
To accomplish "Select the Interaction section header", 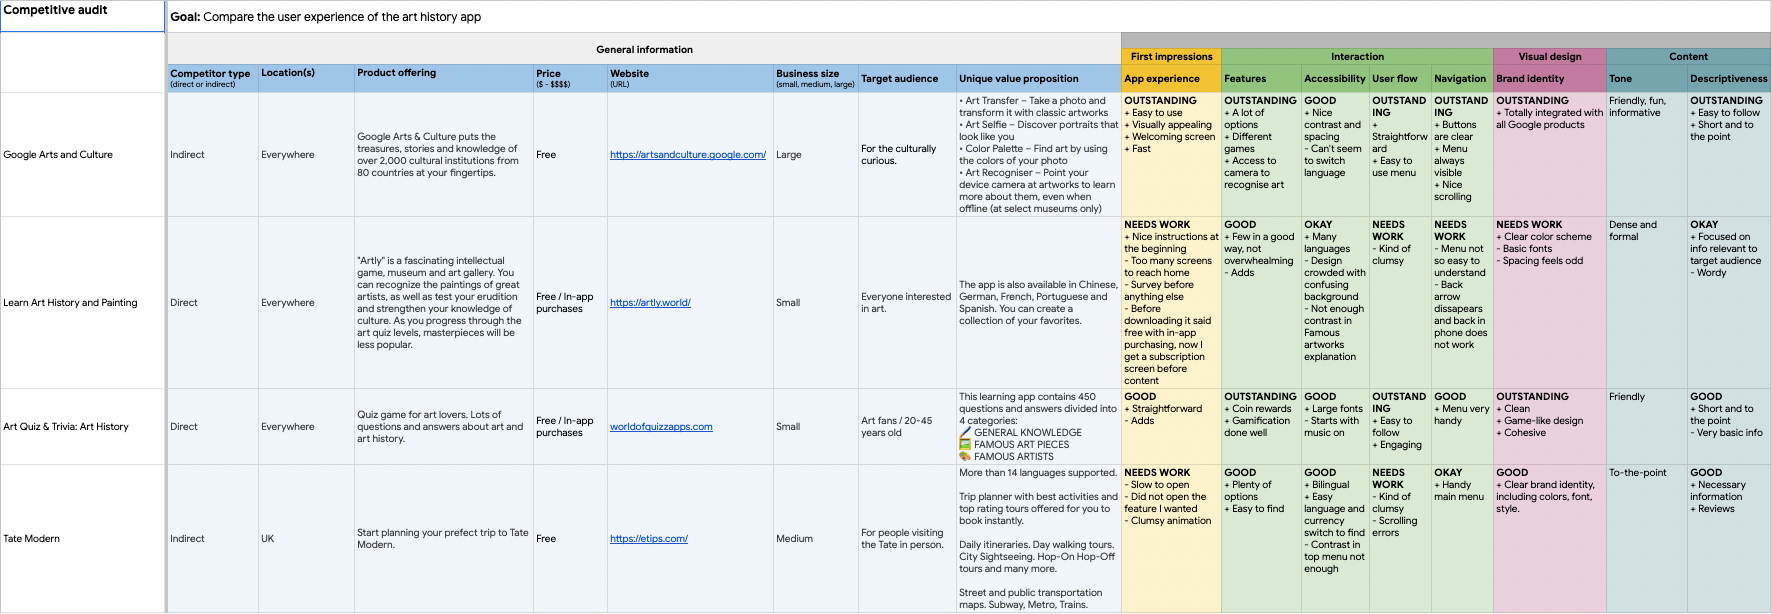I will 1357,57.
